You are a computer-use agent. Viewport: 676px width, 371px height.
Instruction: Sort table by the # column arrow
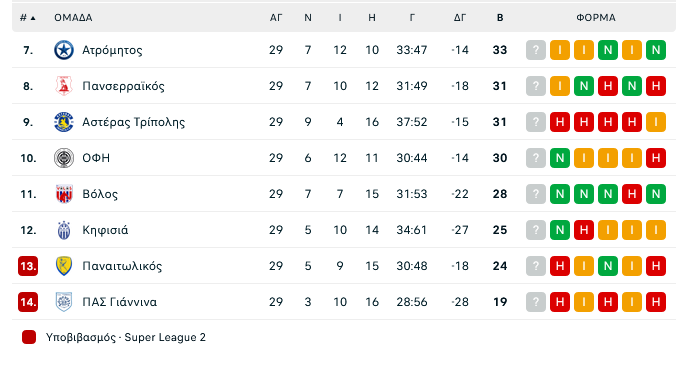click(28, 18)
